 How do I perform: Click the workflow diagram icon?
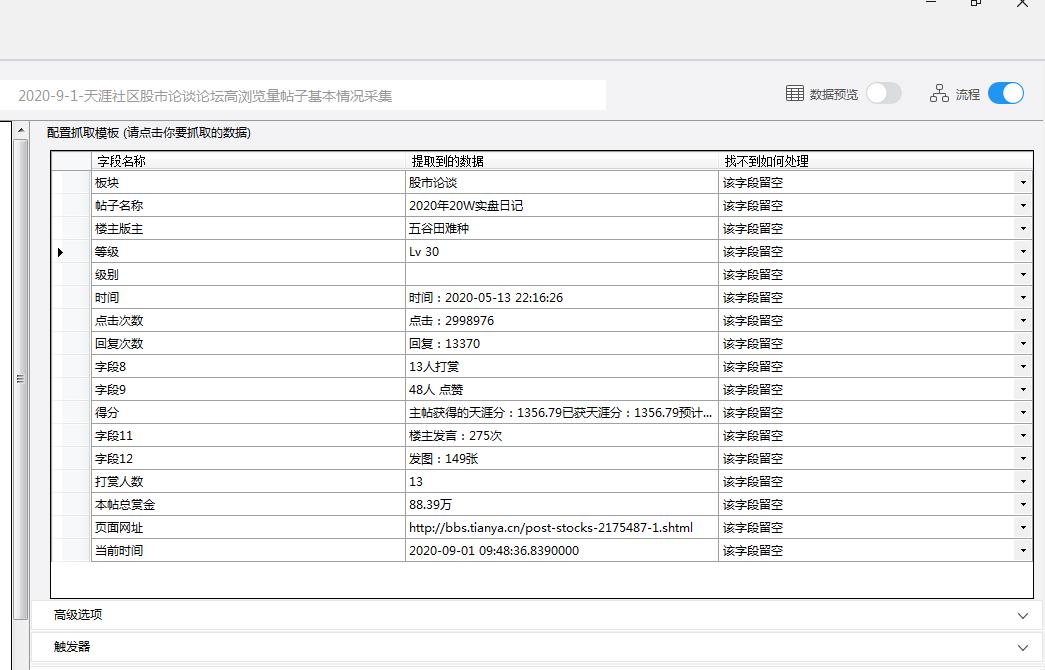(x=939, y=93)
